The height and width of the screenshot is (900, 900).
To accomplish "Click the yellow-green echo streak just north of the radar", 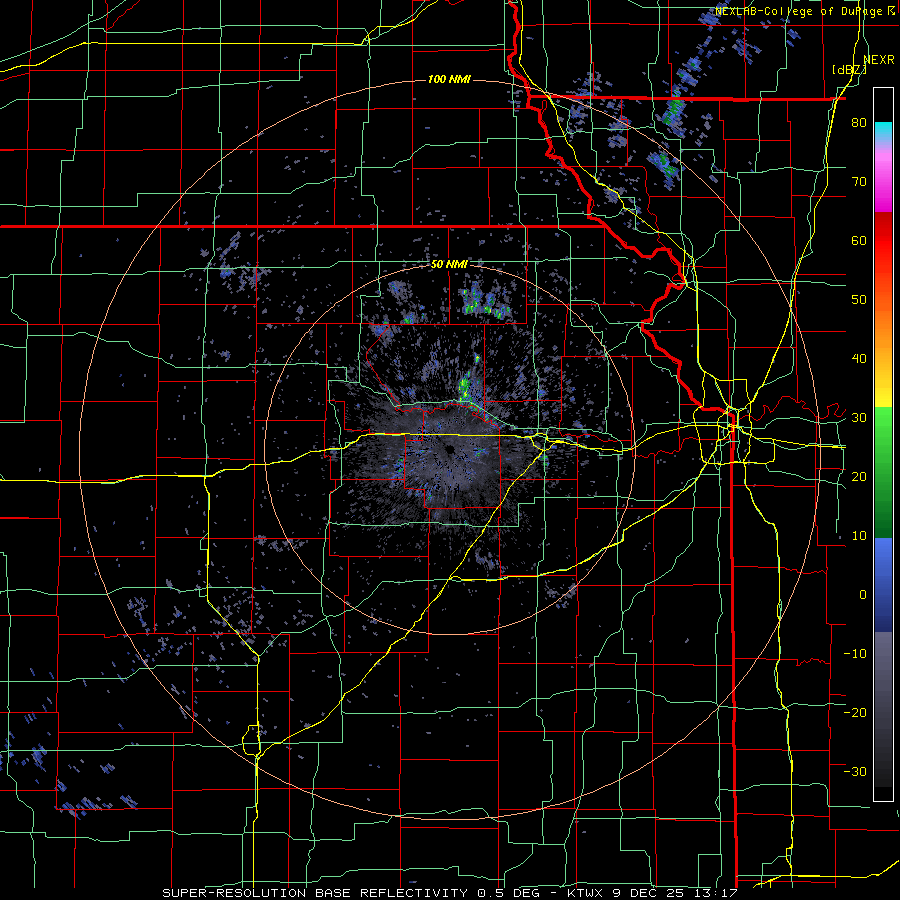I will 466,386.
